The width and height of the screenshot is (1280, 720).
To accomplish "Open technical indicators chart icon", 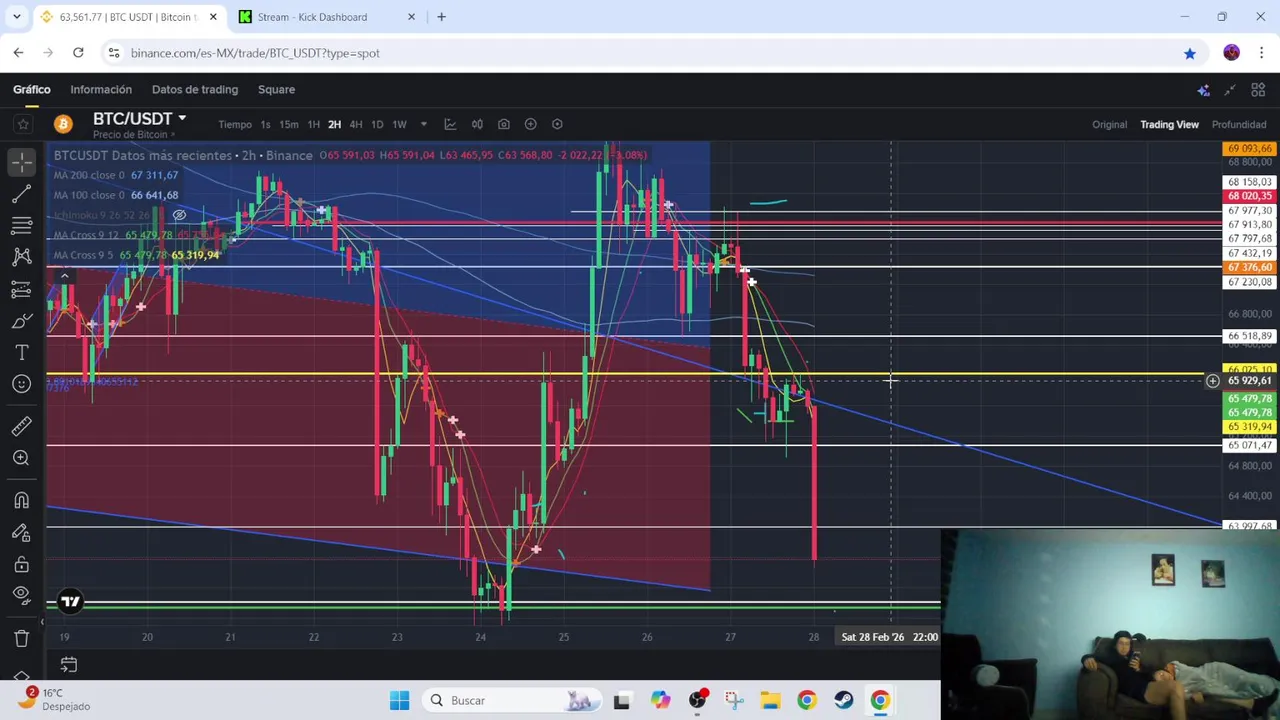I will 450,124.
